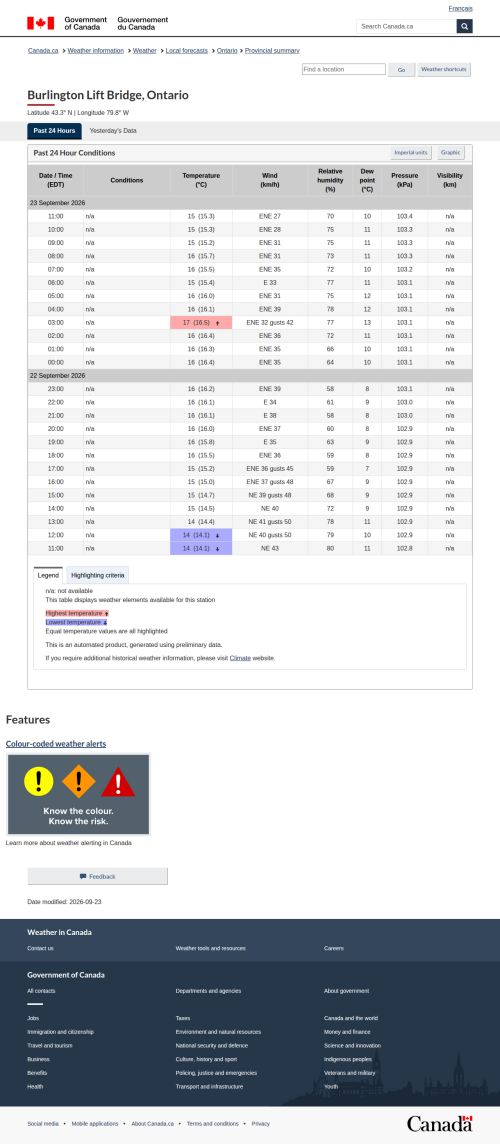Select the Legend tab

pyautogui.click(x=48, y=575)
